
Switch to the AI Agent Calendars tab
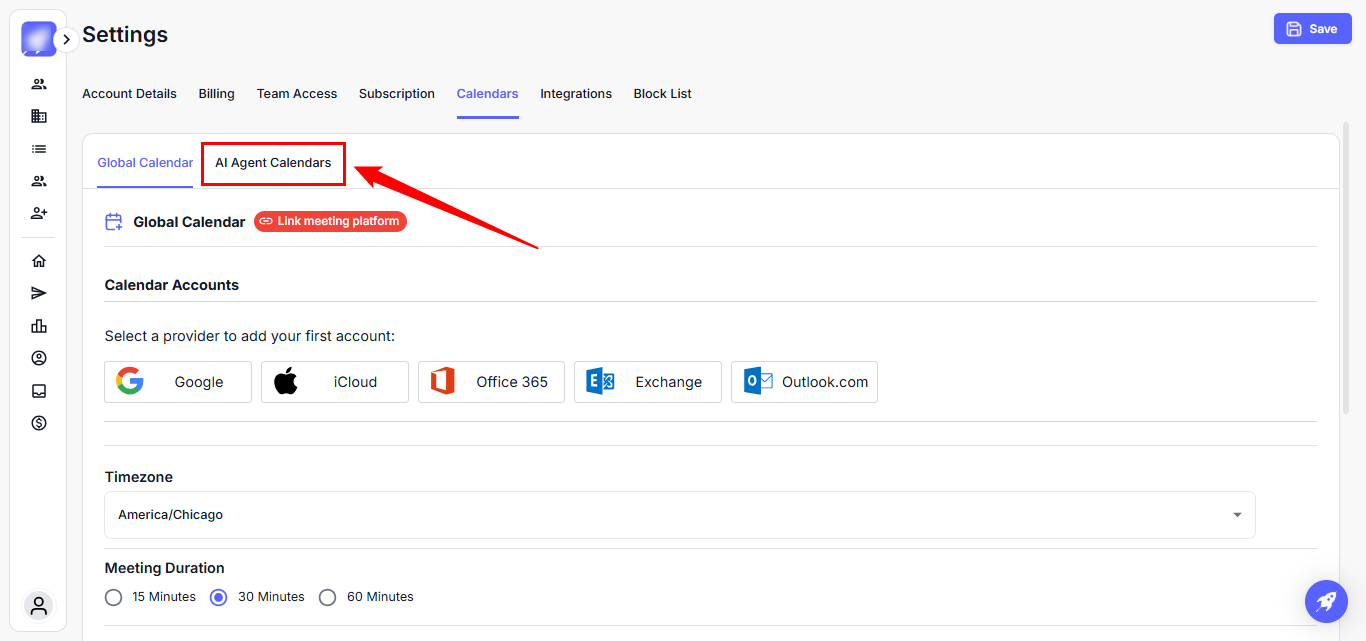tap(273, 163)
